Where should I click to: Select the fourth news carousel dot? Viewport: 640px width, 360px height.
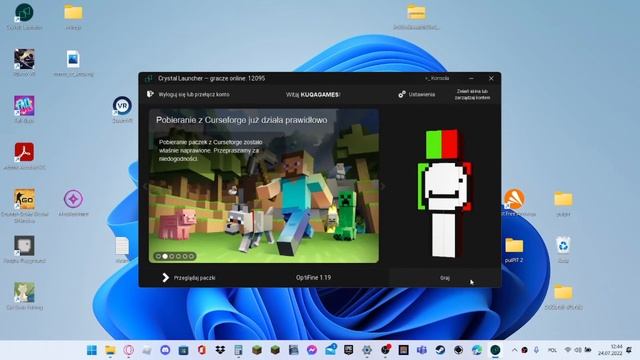pos(178,256)
